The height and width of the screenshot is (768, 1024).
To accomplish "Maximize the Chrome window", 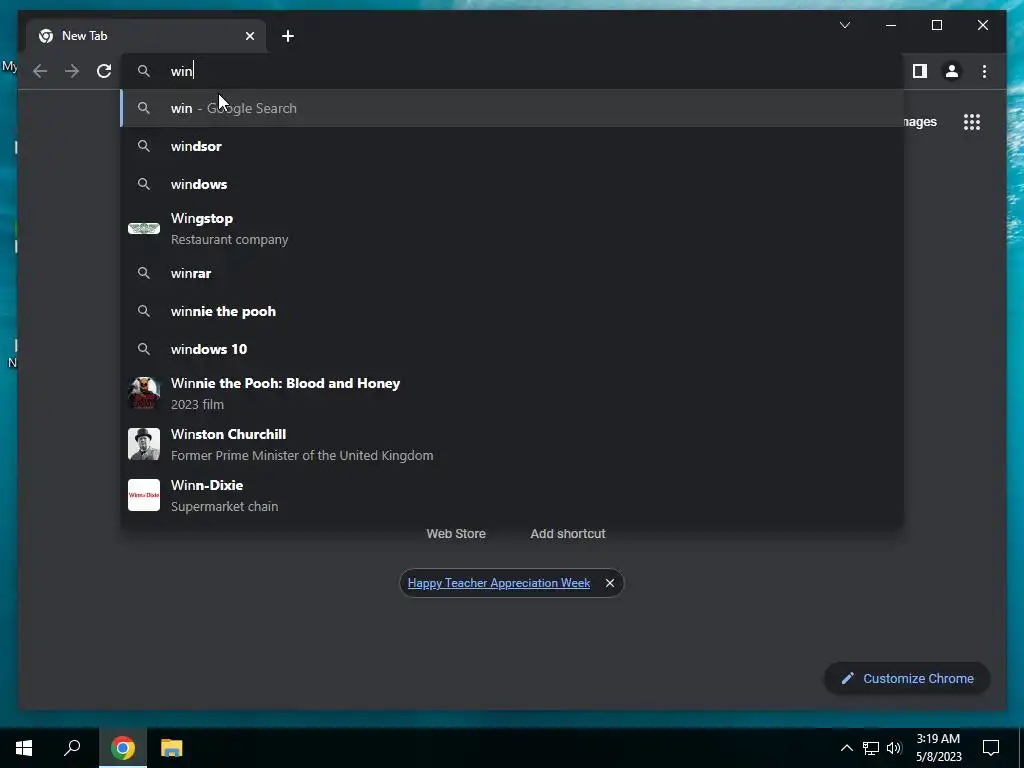I will [x=936, y=25].
